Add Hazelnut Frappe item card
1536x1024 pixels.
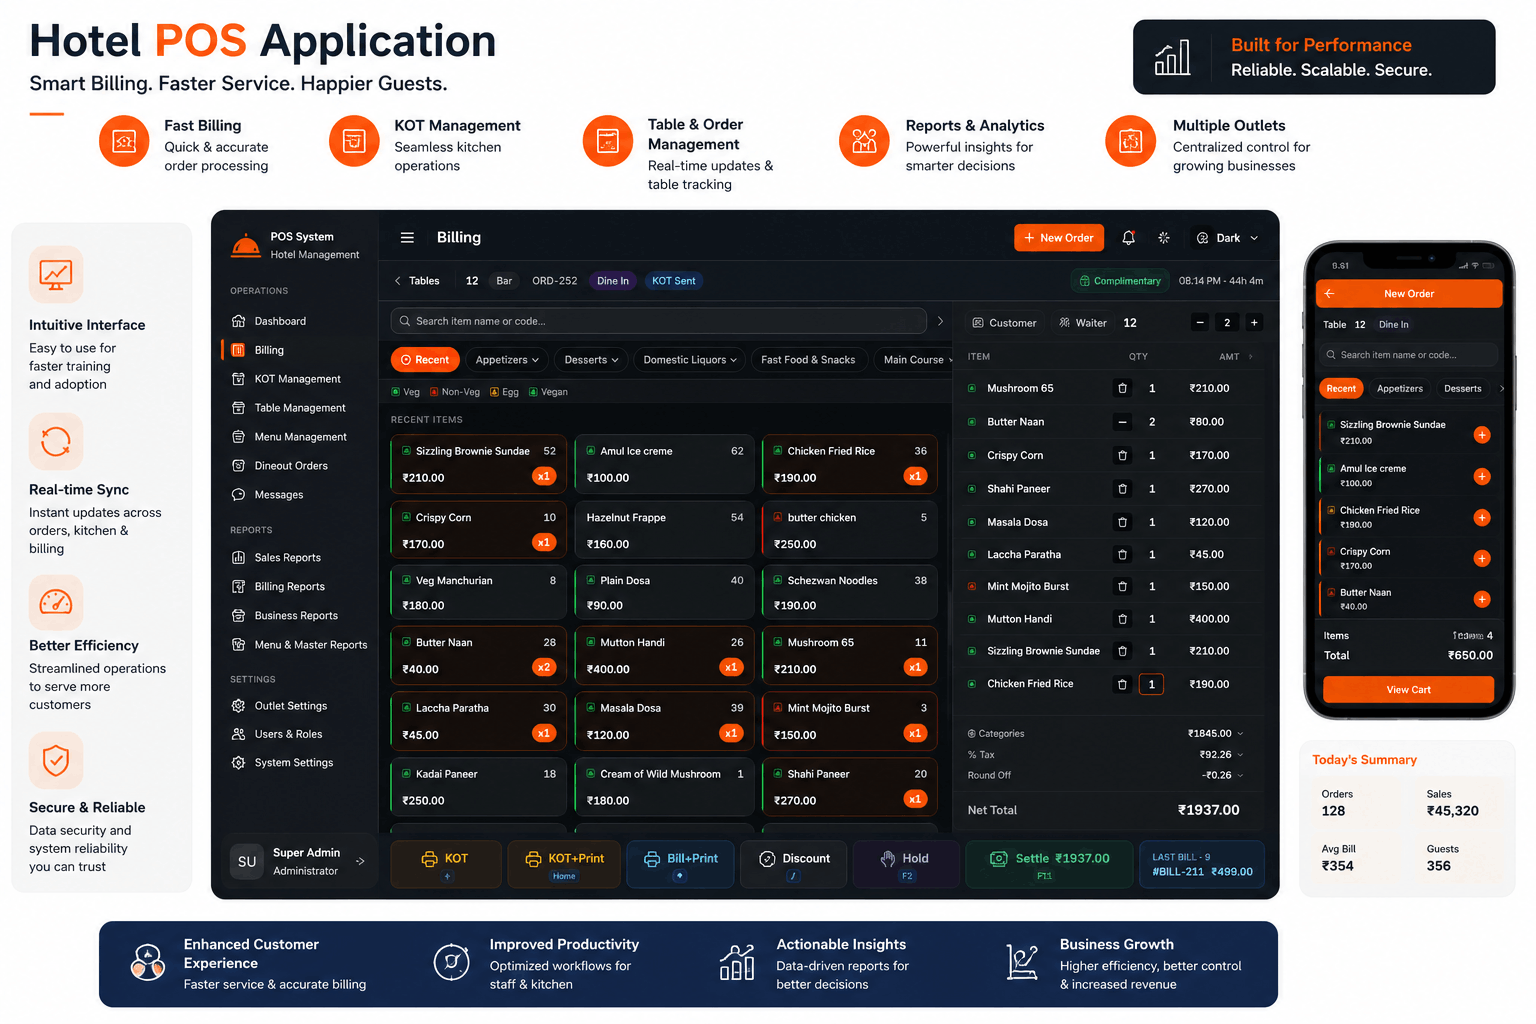click(x=664, y=530)
